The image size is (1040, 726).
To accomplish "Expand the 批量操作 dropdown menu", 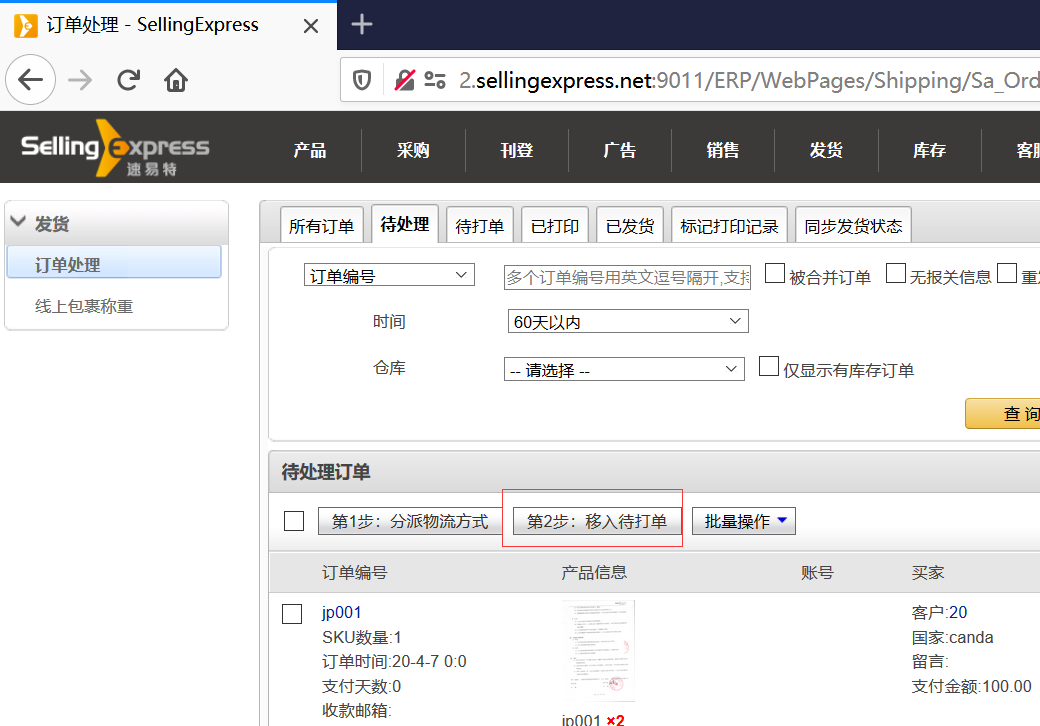I will point(744,521).
